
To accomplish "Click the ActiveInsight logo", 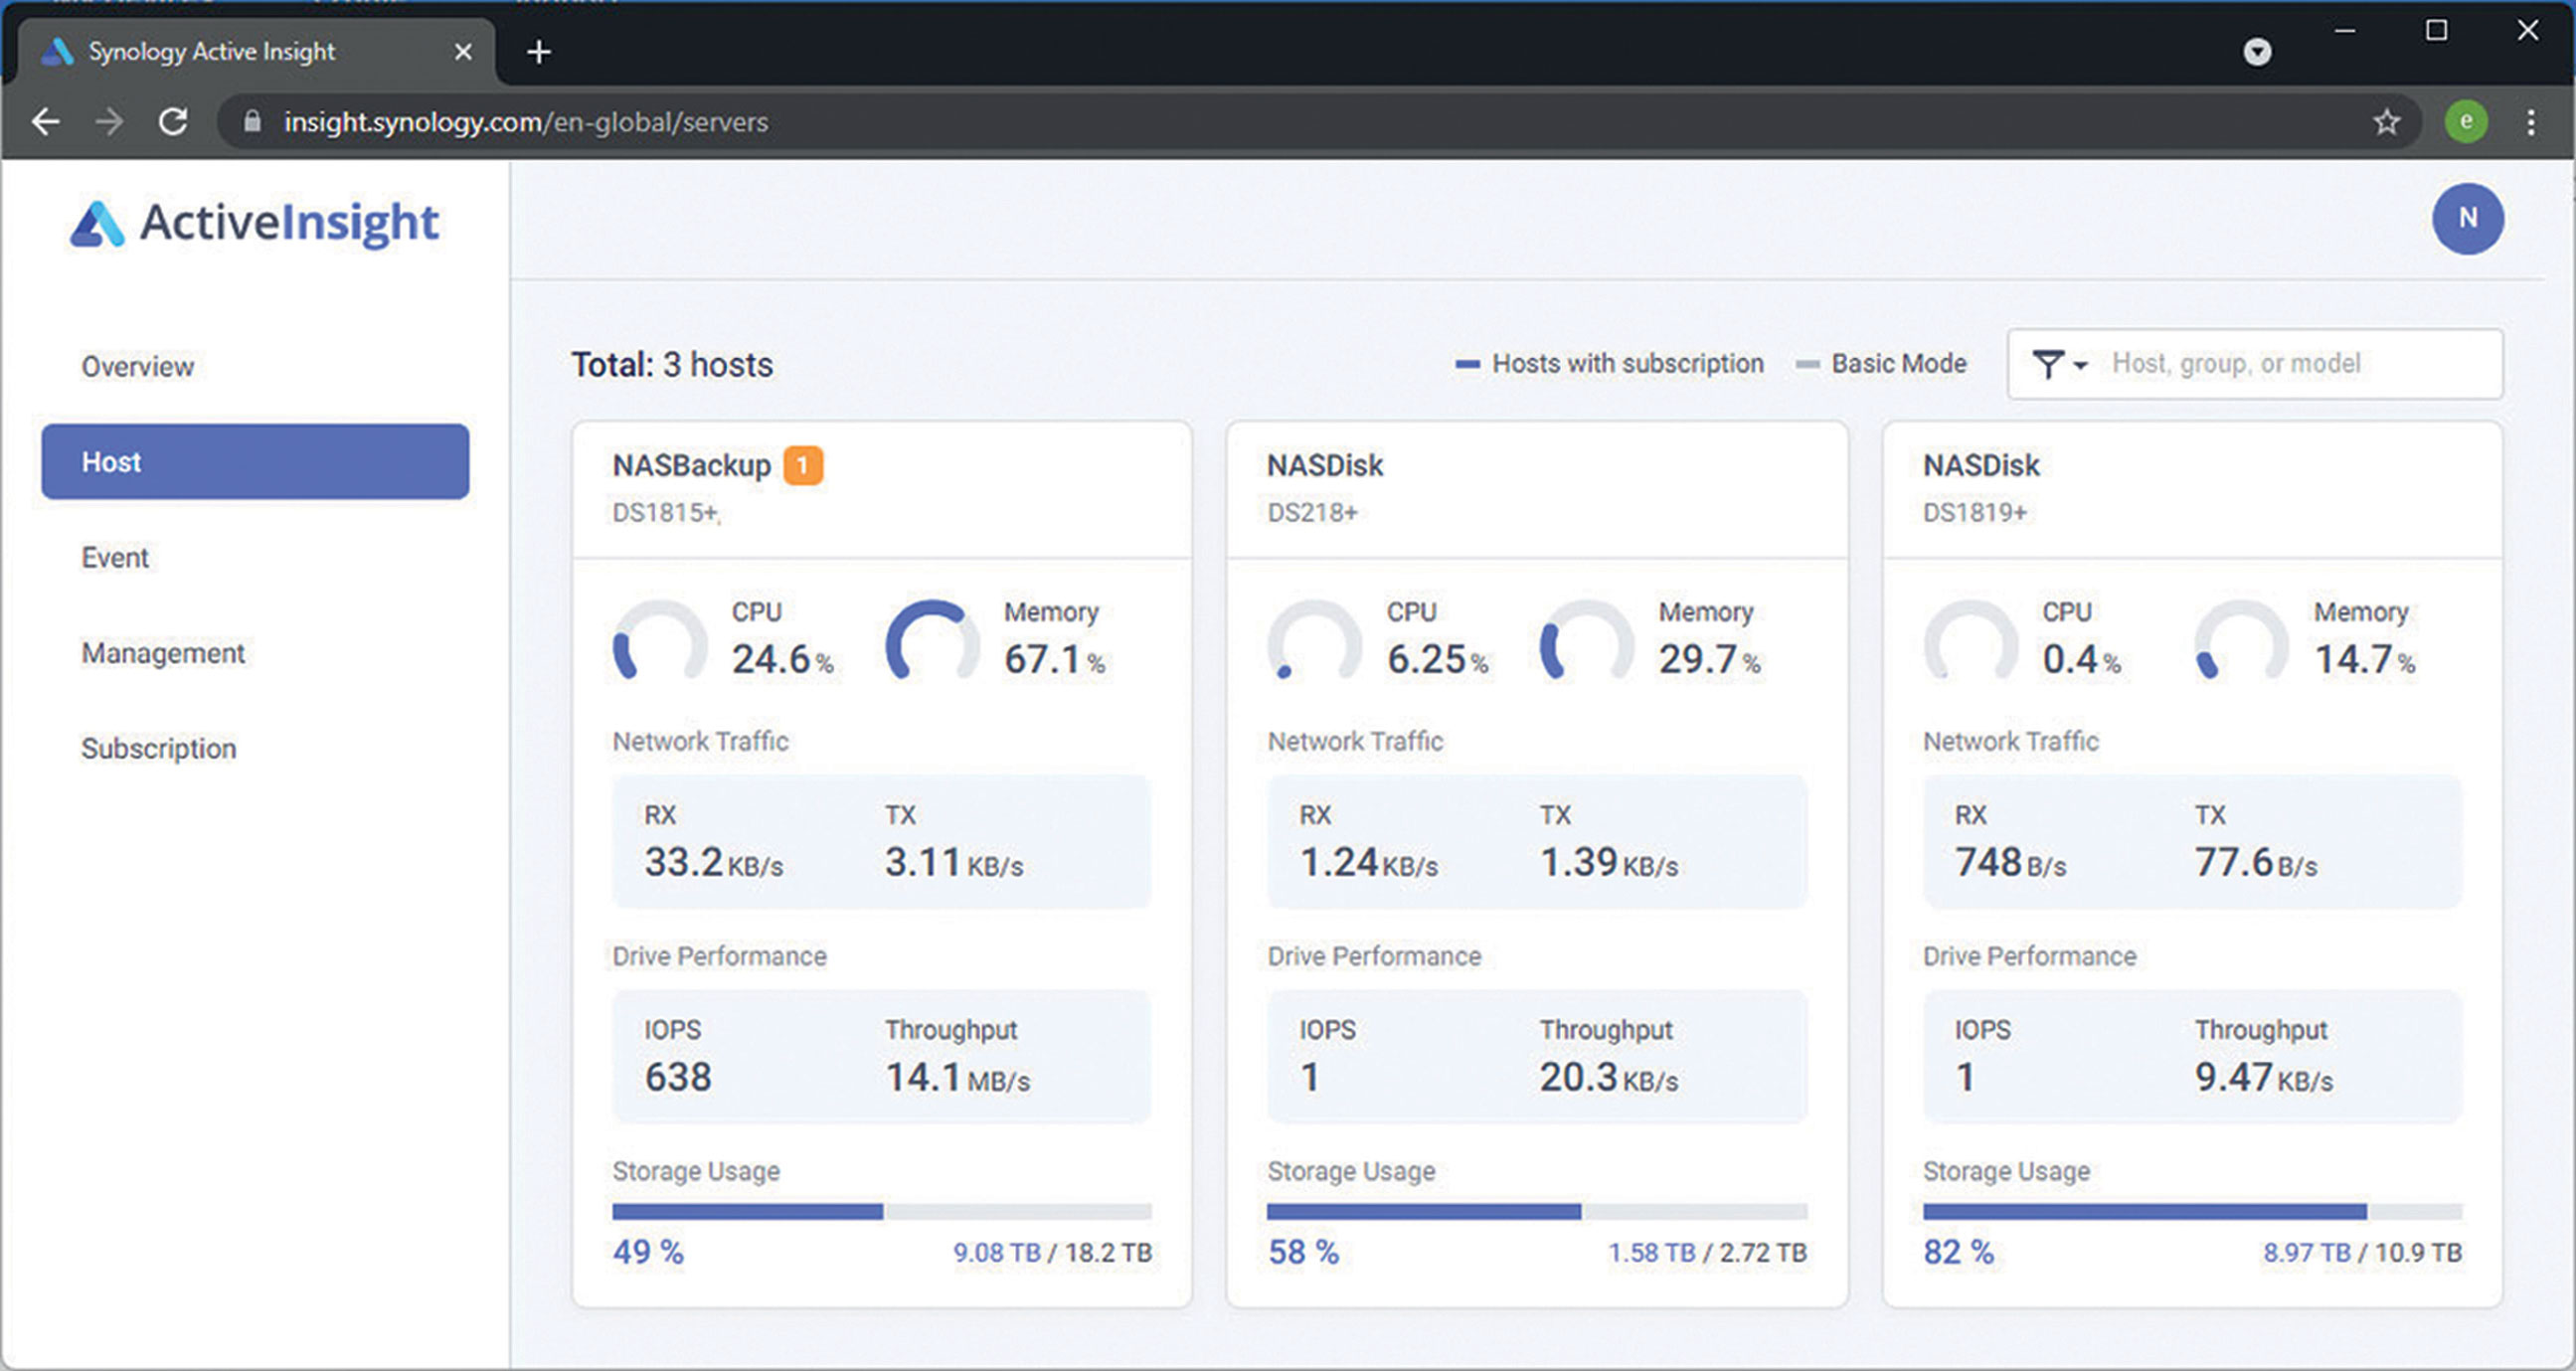I will coord(254,223).
